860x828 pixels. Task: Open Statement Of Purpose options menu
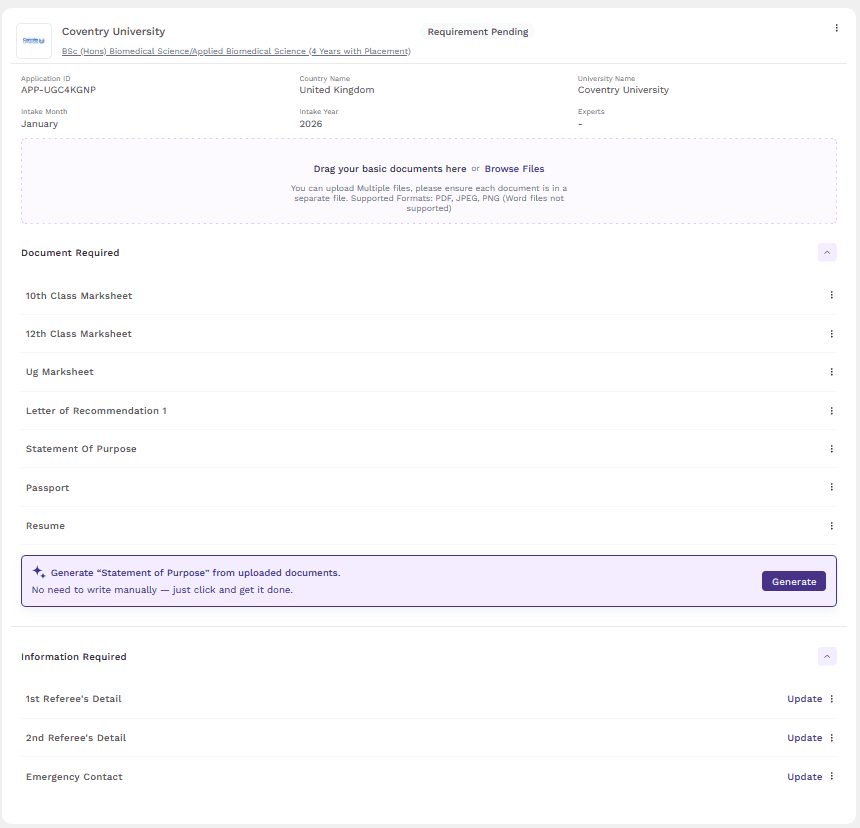[831, 448]
